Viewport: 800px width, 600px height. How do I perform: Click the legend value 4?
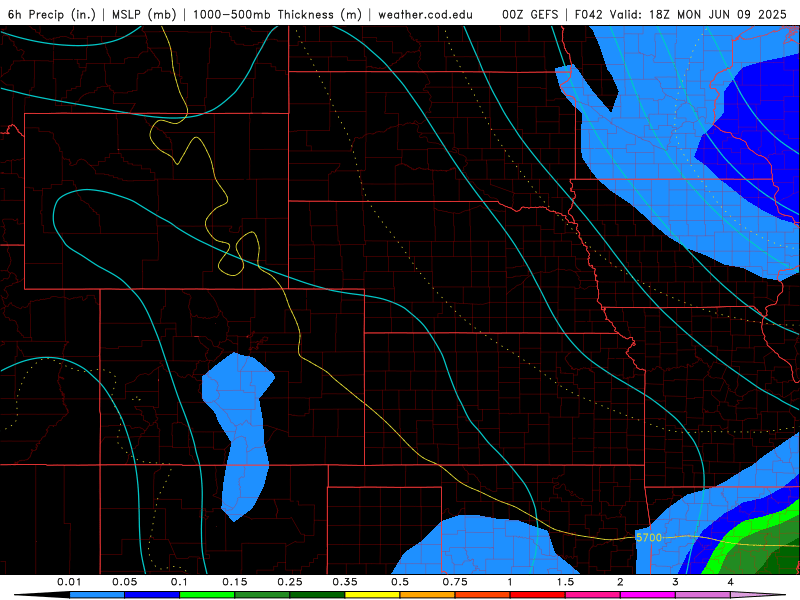tap(731, 582)
